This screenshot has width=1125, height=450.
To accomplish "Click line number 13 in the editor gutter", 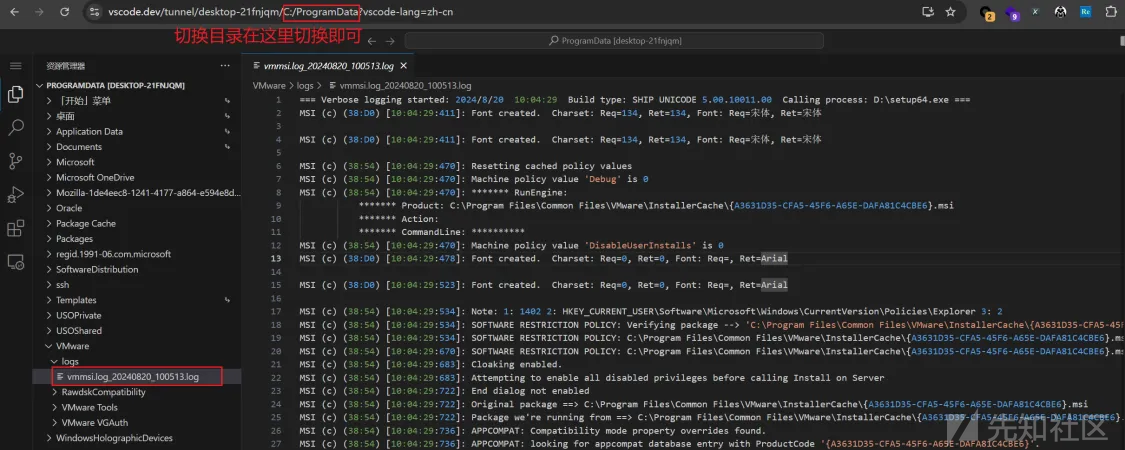I will [276, 258].
